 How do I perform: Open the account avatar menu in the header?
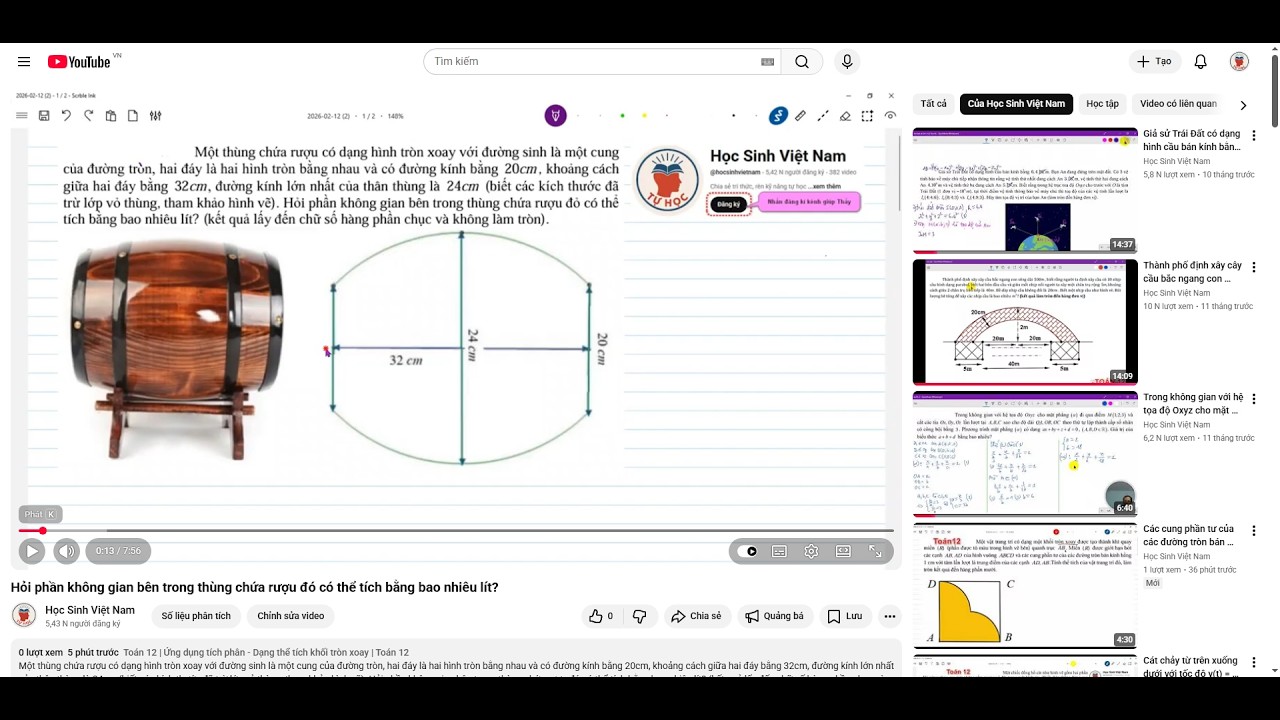pyautogui.click(x=1239, y=62)
